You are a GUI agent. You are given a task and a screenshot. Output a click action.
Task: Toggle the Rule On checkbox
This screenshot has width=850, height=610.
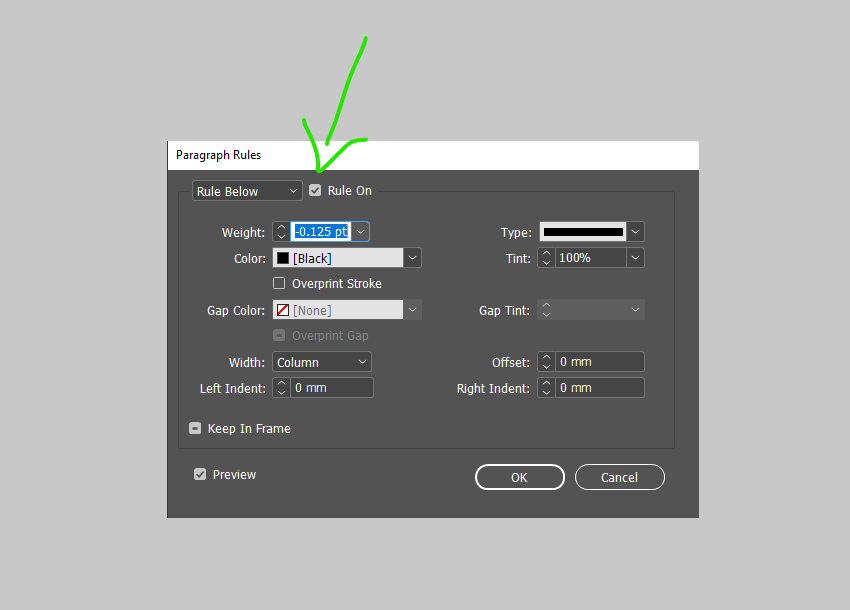click(315, 190)
